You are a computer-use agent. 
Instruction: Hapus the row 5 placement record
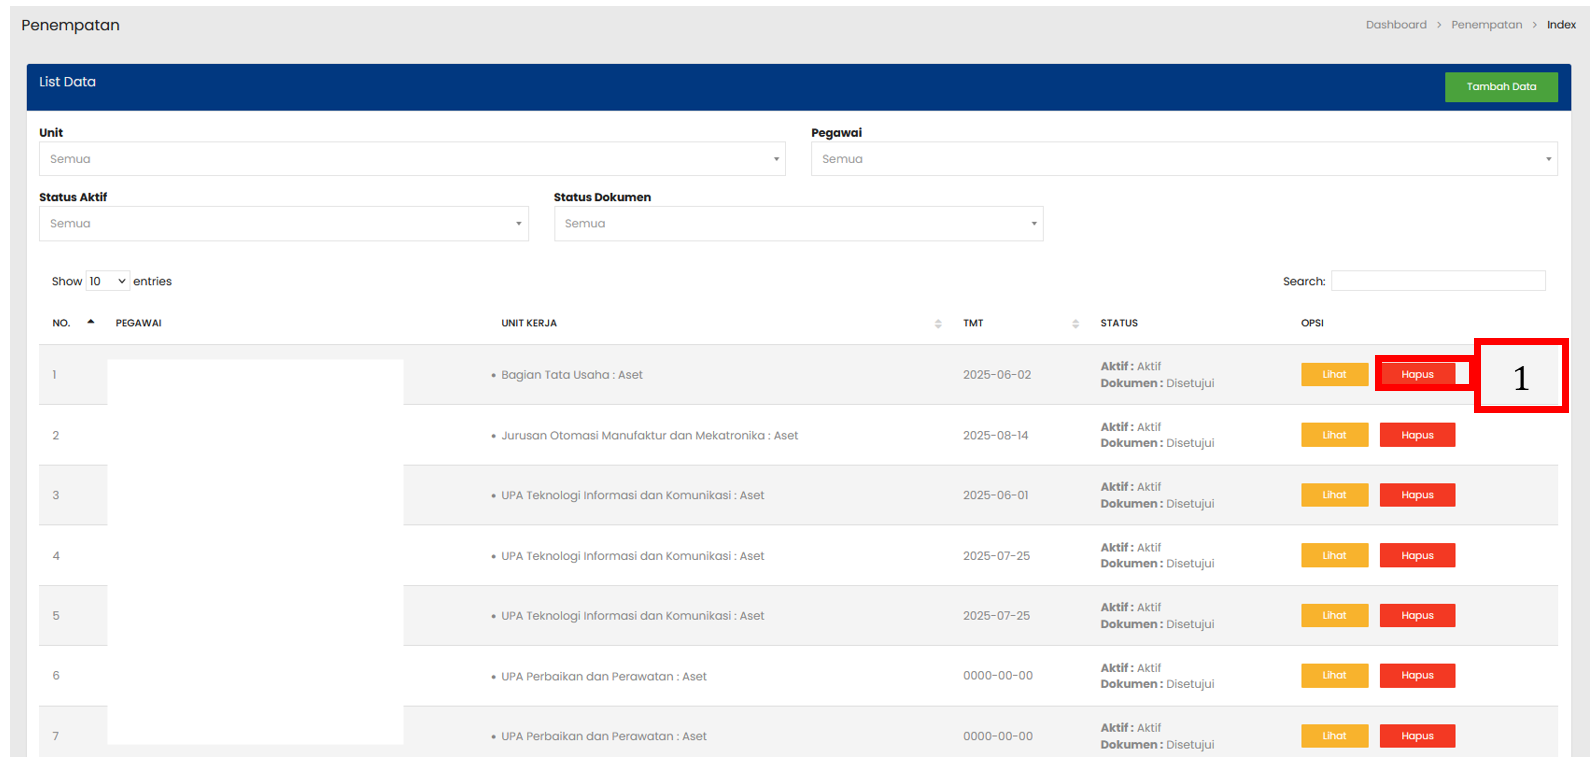point(1417,615)
